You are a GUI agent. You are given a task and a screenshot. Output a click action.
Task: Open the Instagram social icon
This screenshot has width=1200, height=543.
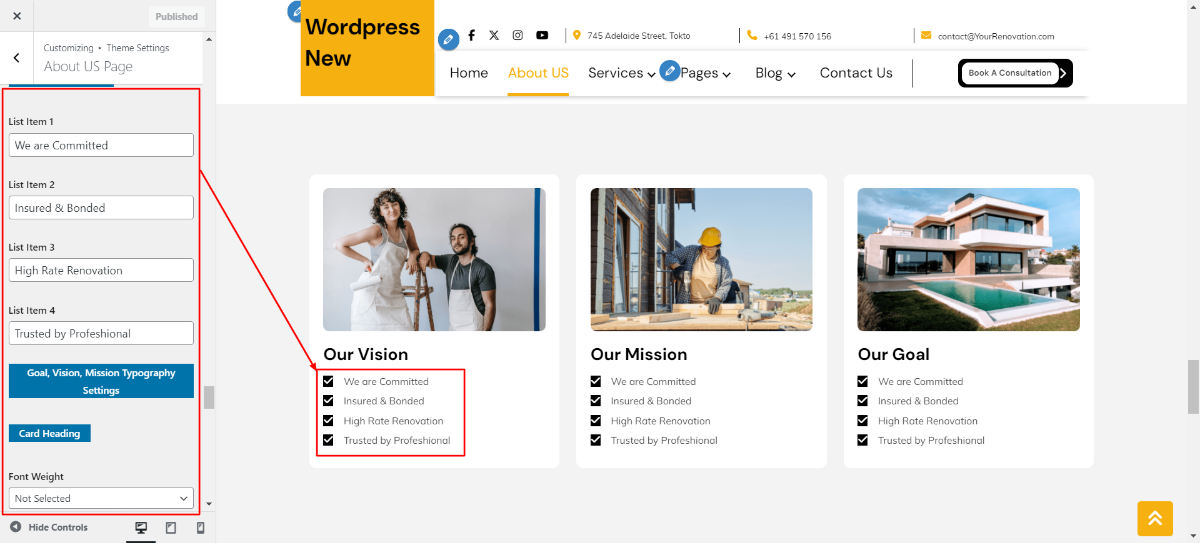[x=518, y=35]
